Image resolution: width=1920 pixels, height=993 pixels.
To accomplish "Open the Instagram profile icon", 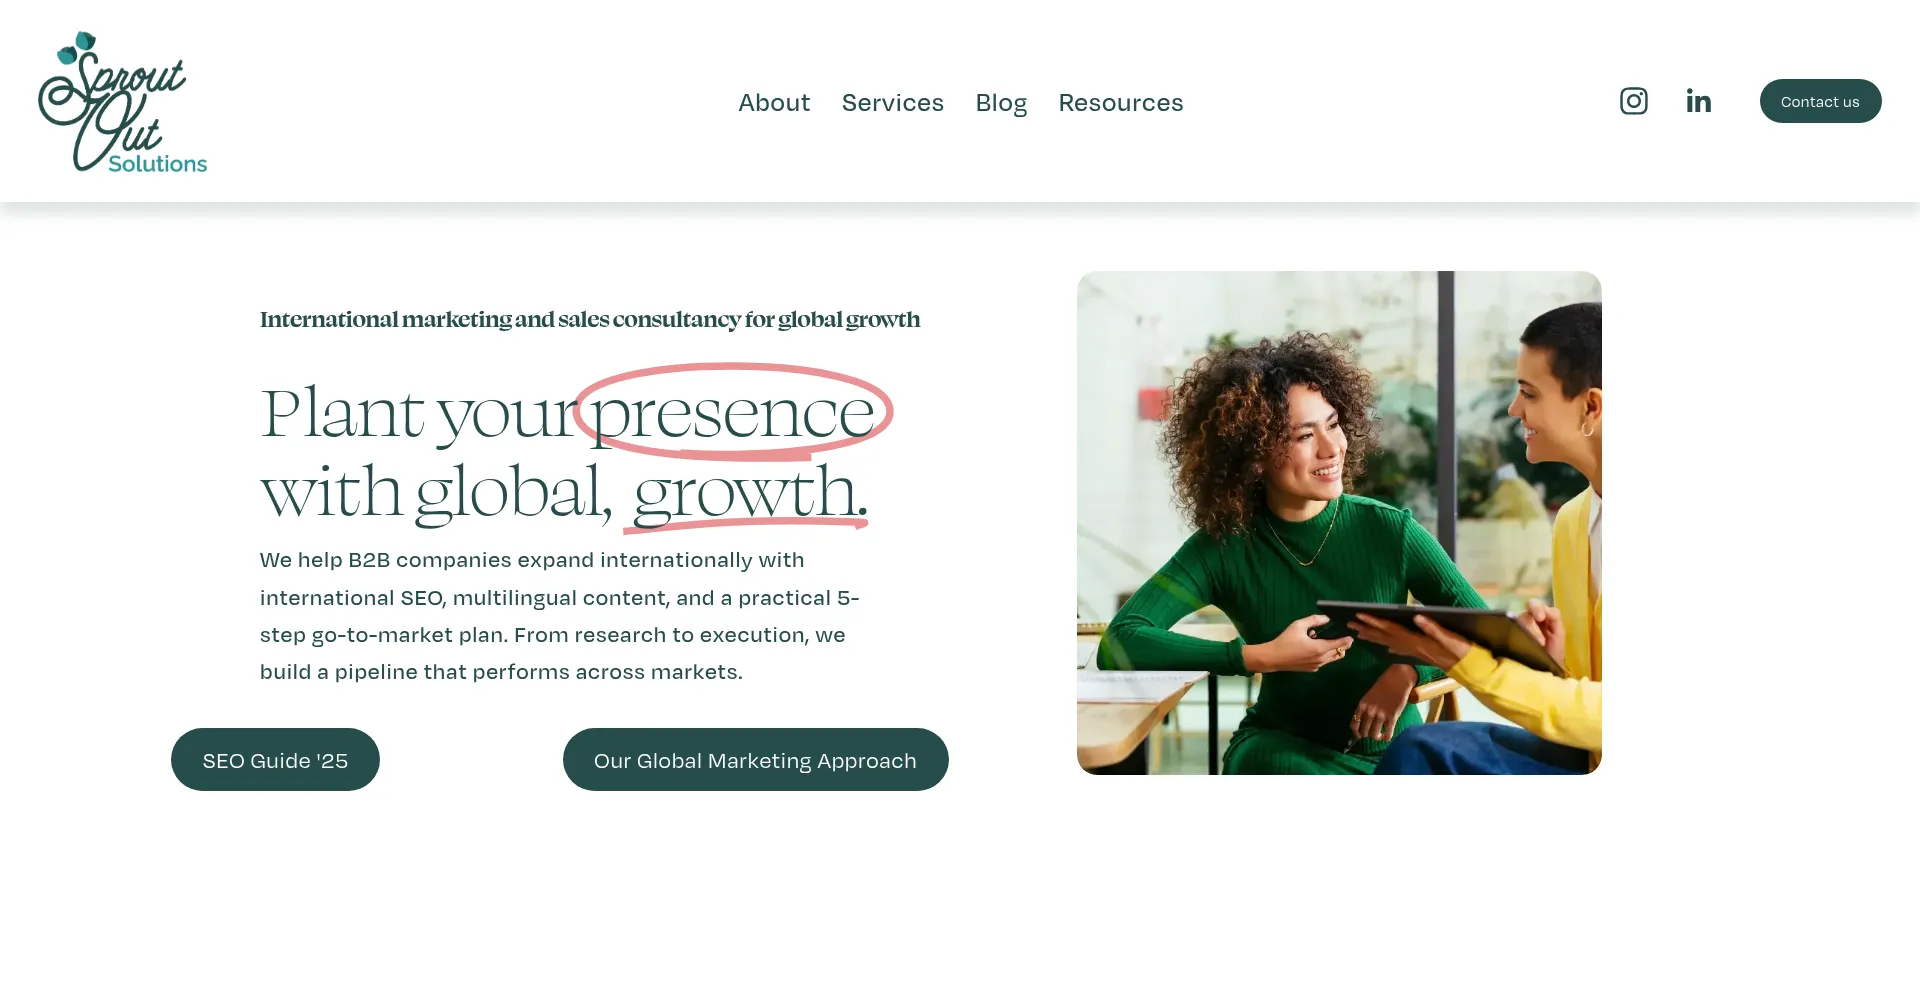I will pos(1633,101).
